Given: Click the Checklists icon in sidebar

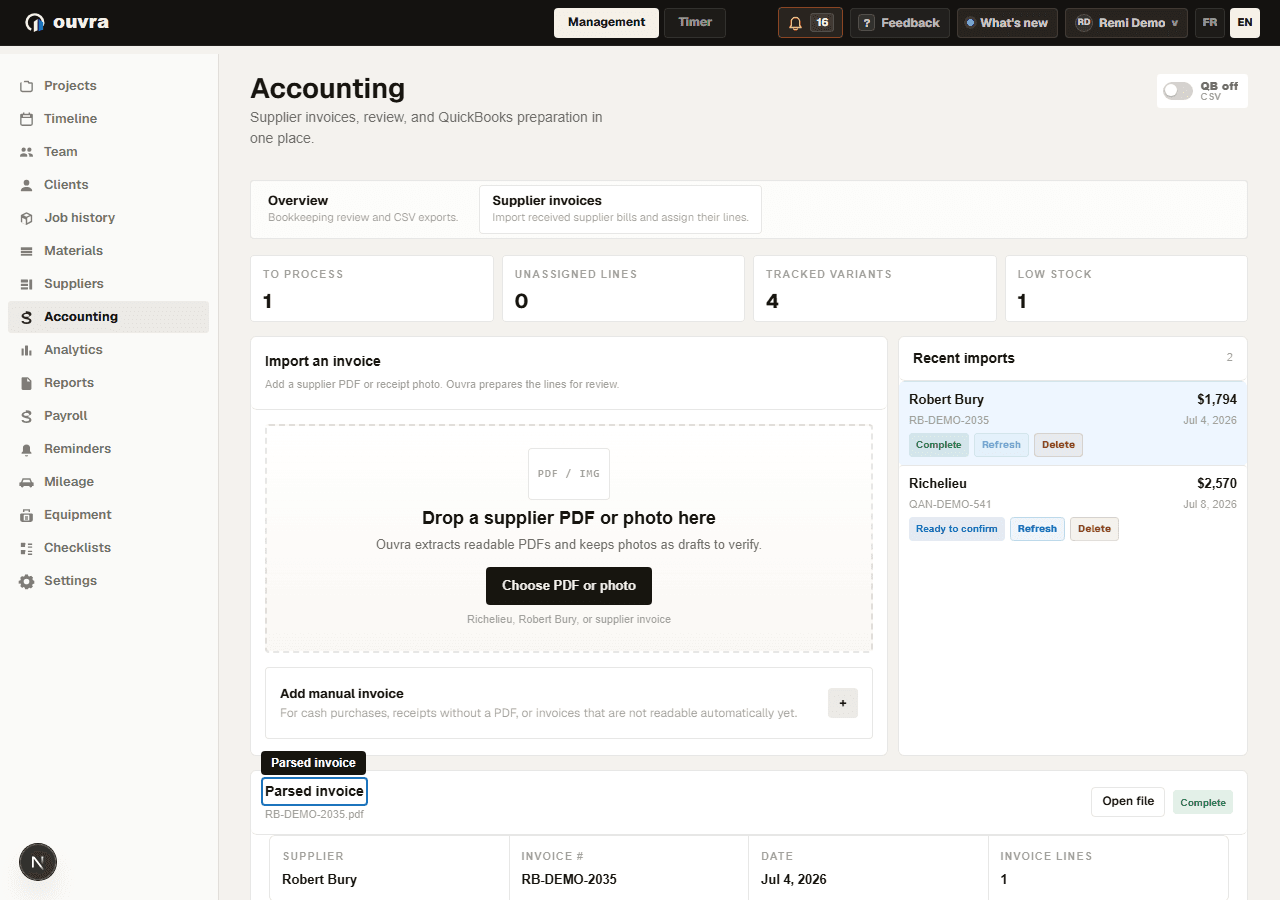Looking at the screenshot, I should (x=27, y=548).
